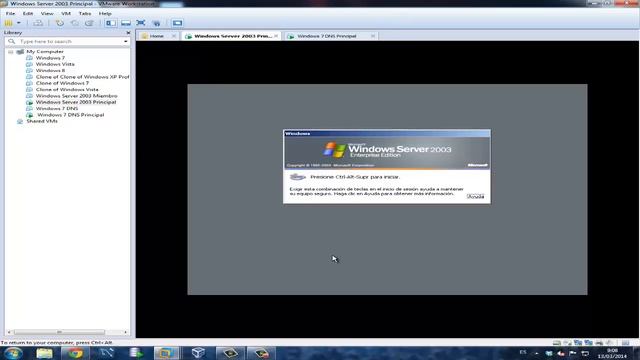
Task: Open the power options dropdown arrow
Action: click(18, 23)
